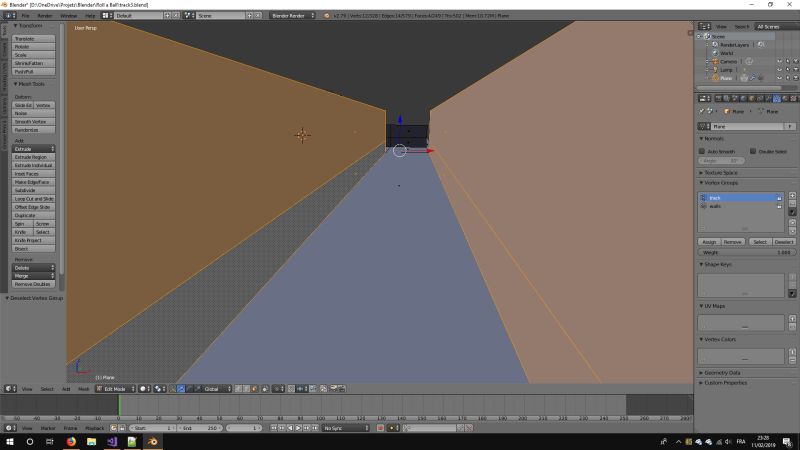Open the Window menu
Image resolution: width=800 pixels, height=450 pixels.
click(68, 16)
